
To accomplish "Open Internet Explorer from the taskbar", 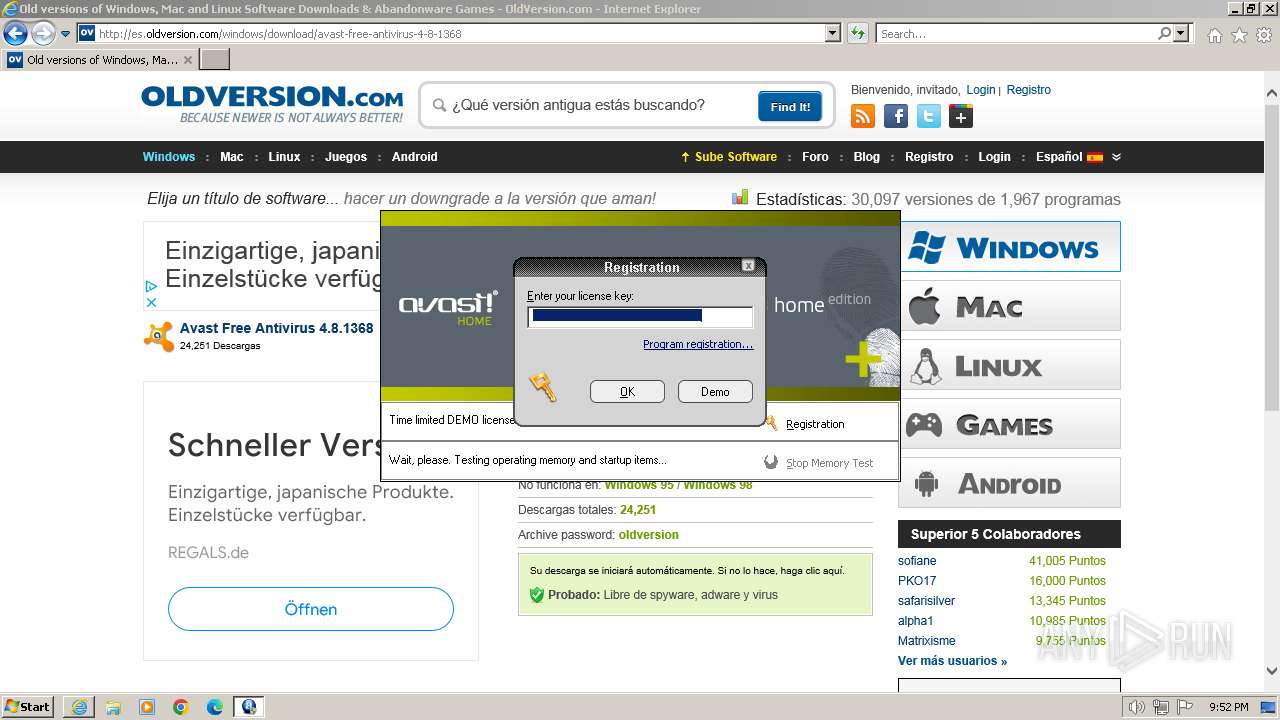I will pyautogui.click(x=79, y=707).
